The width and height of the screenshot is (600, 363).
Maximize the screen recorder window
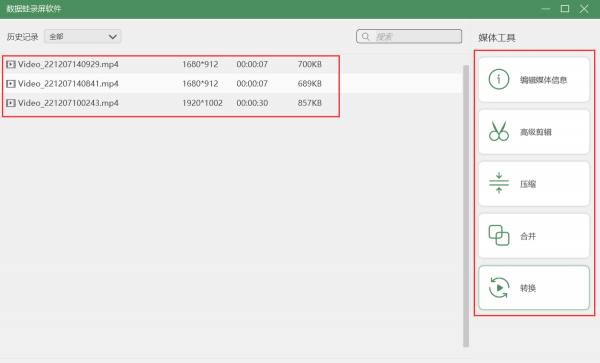(x=564, y=9)
